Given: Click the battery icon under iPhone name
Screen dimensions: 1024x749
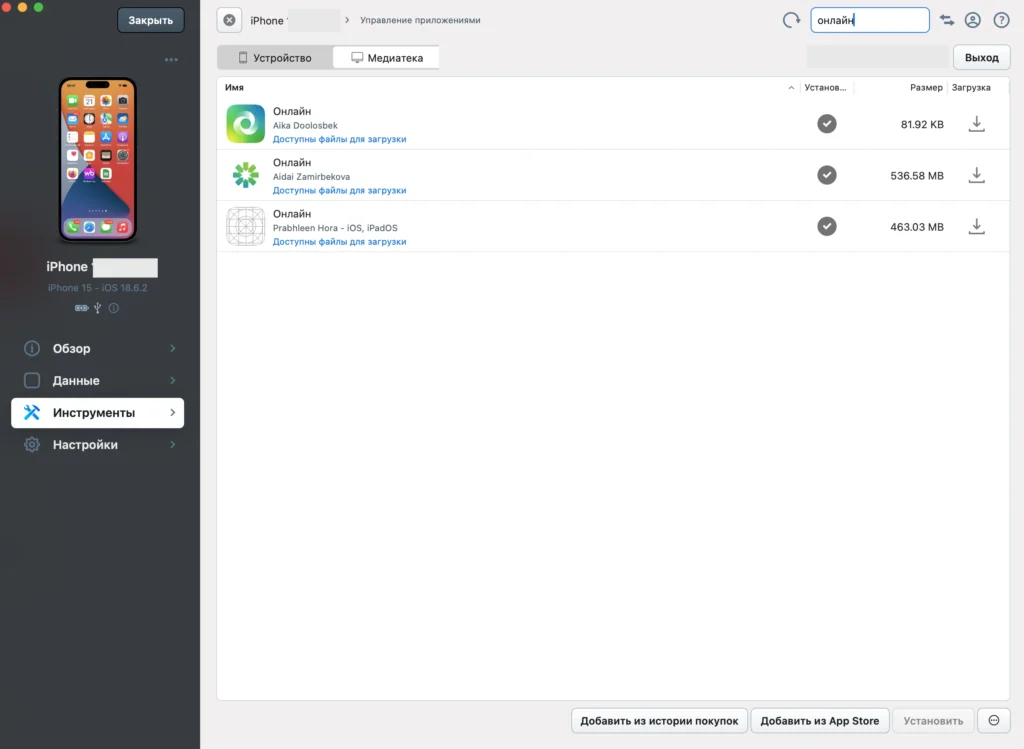Looking at the screenshot, I should pyautogui.click(x=81, y=308).
